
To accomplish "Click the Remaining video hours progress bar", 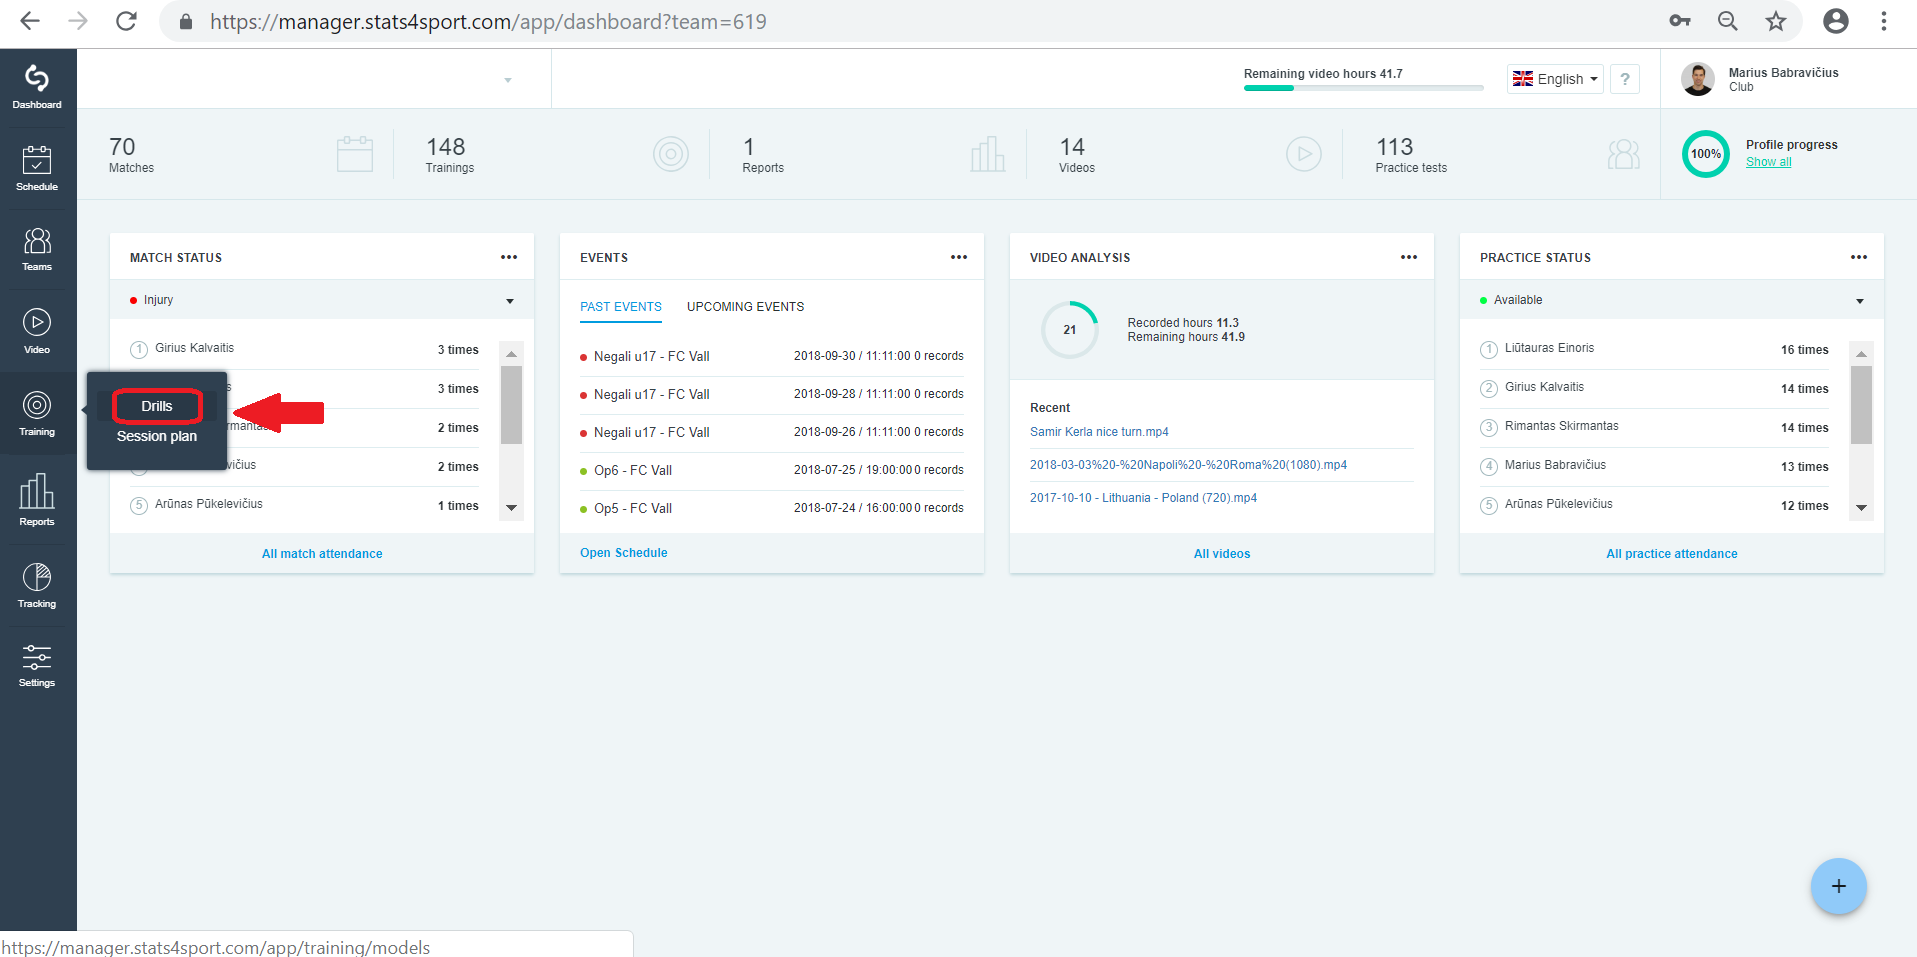I will click(1364, 88).
